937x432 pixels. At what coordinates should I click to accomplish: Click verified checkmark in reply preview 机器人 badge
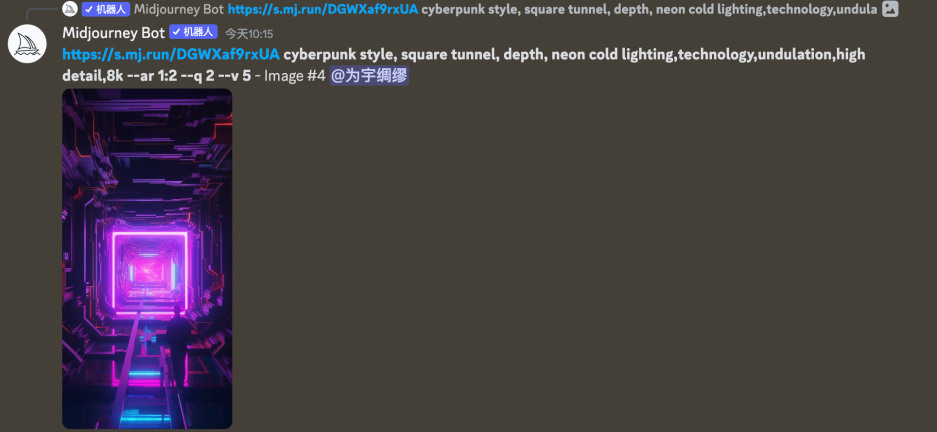(x=89, y=9)
